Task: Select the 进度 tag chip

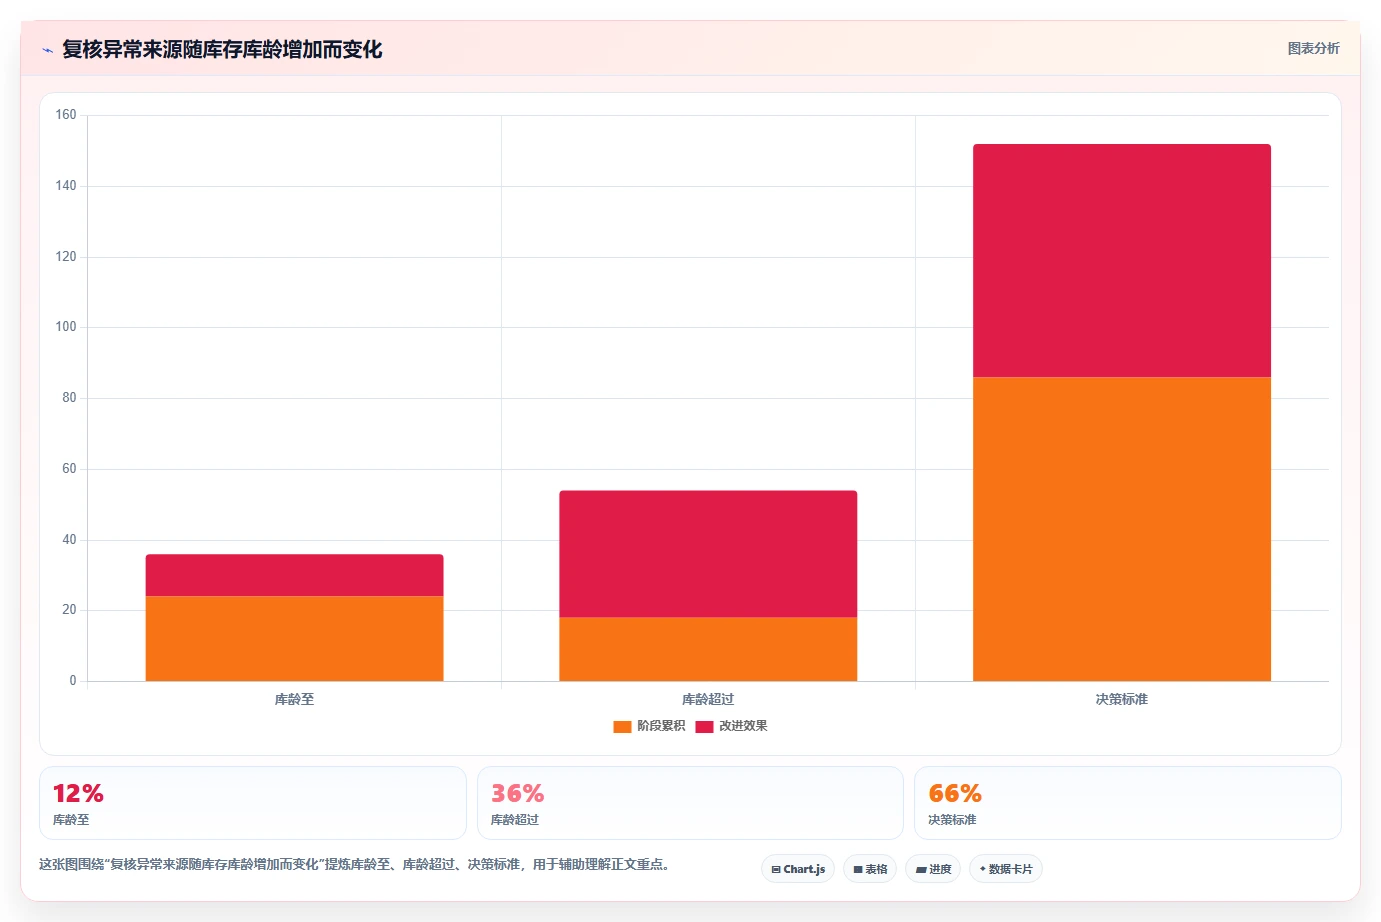Action: pyautogui.click(x=933, y=869)
